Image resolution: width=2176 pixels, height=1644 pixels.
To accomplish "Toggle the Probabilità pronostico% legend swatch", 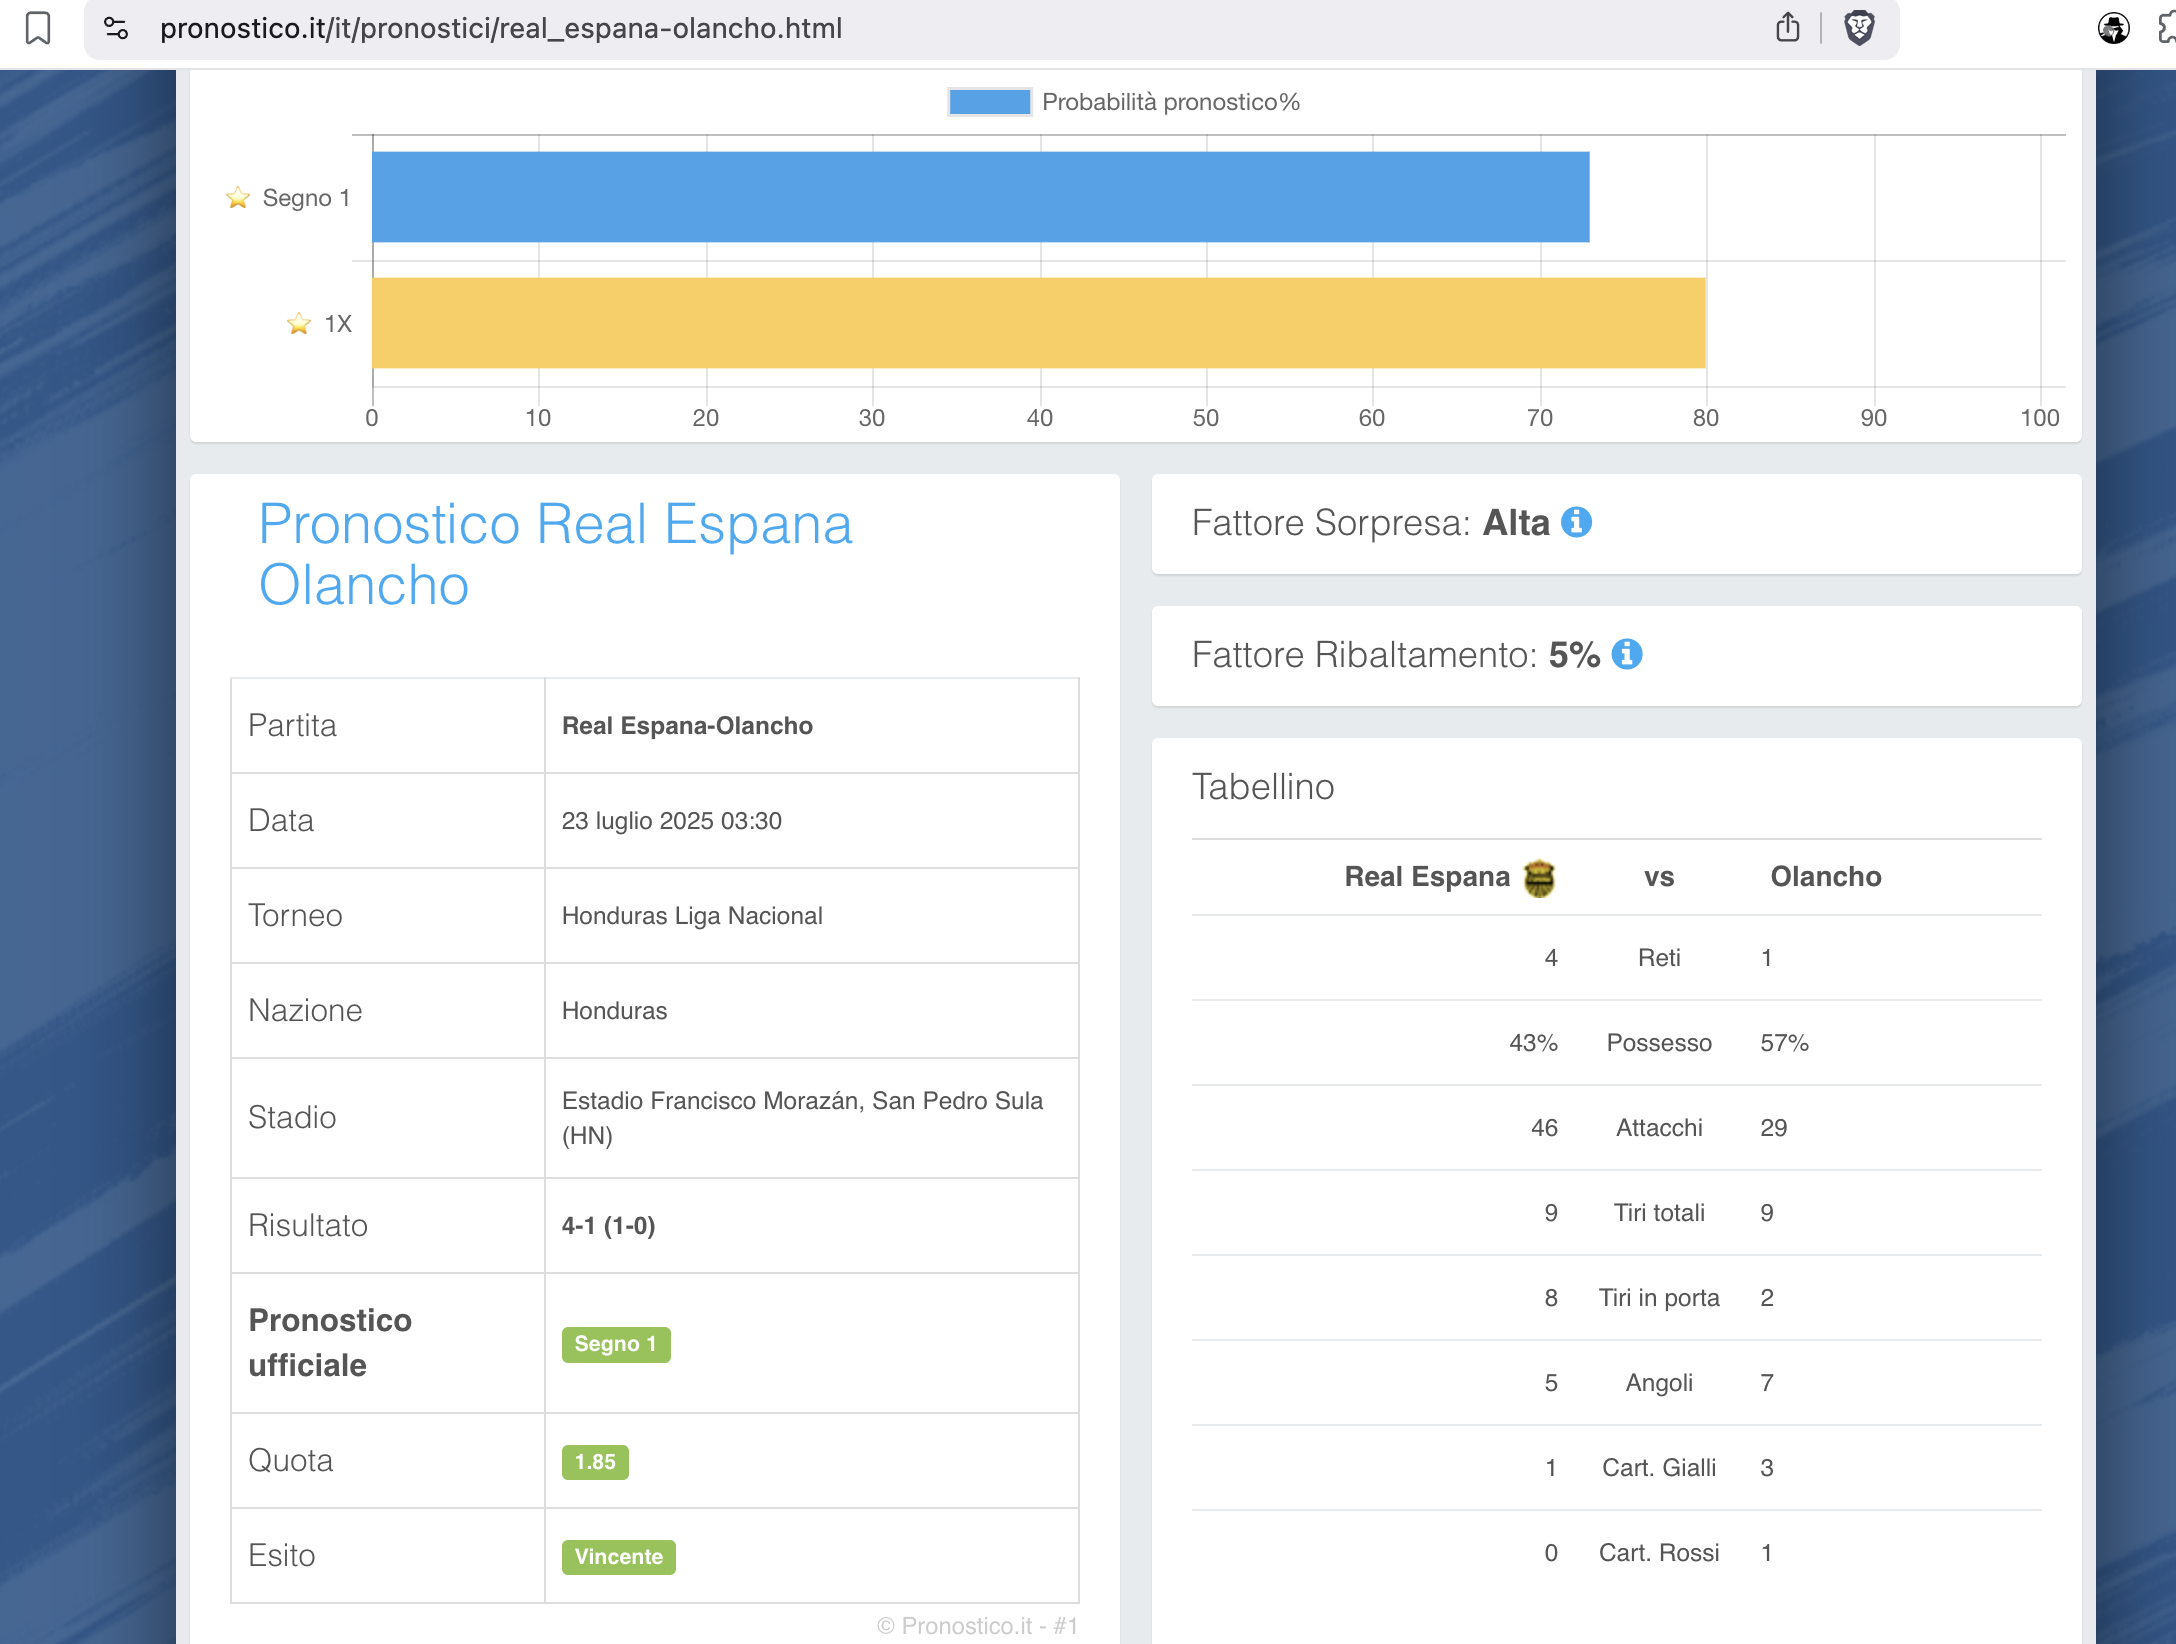I will (989, 102).
